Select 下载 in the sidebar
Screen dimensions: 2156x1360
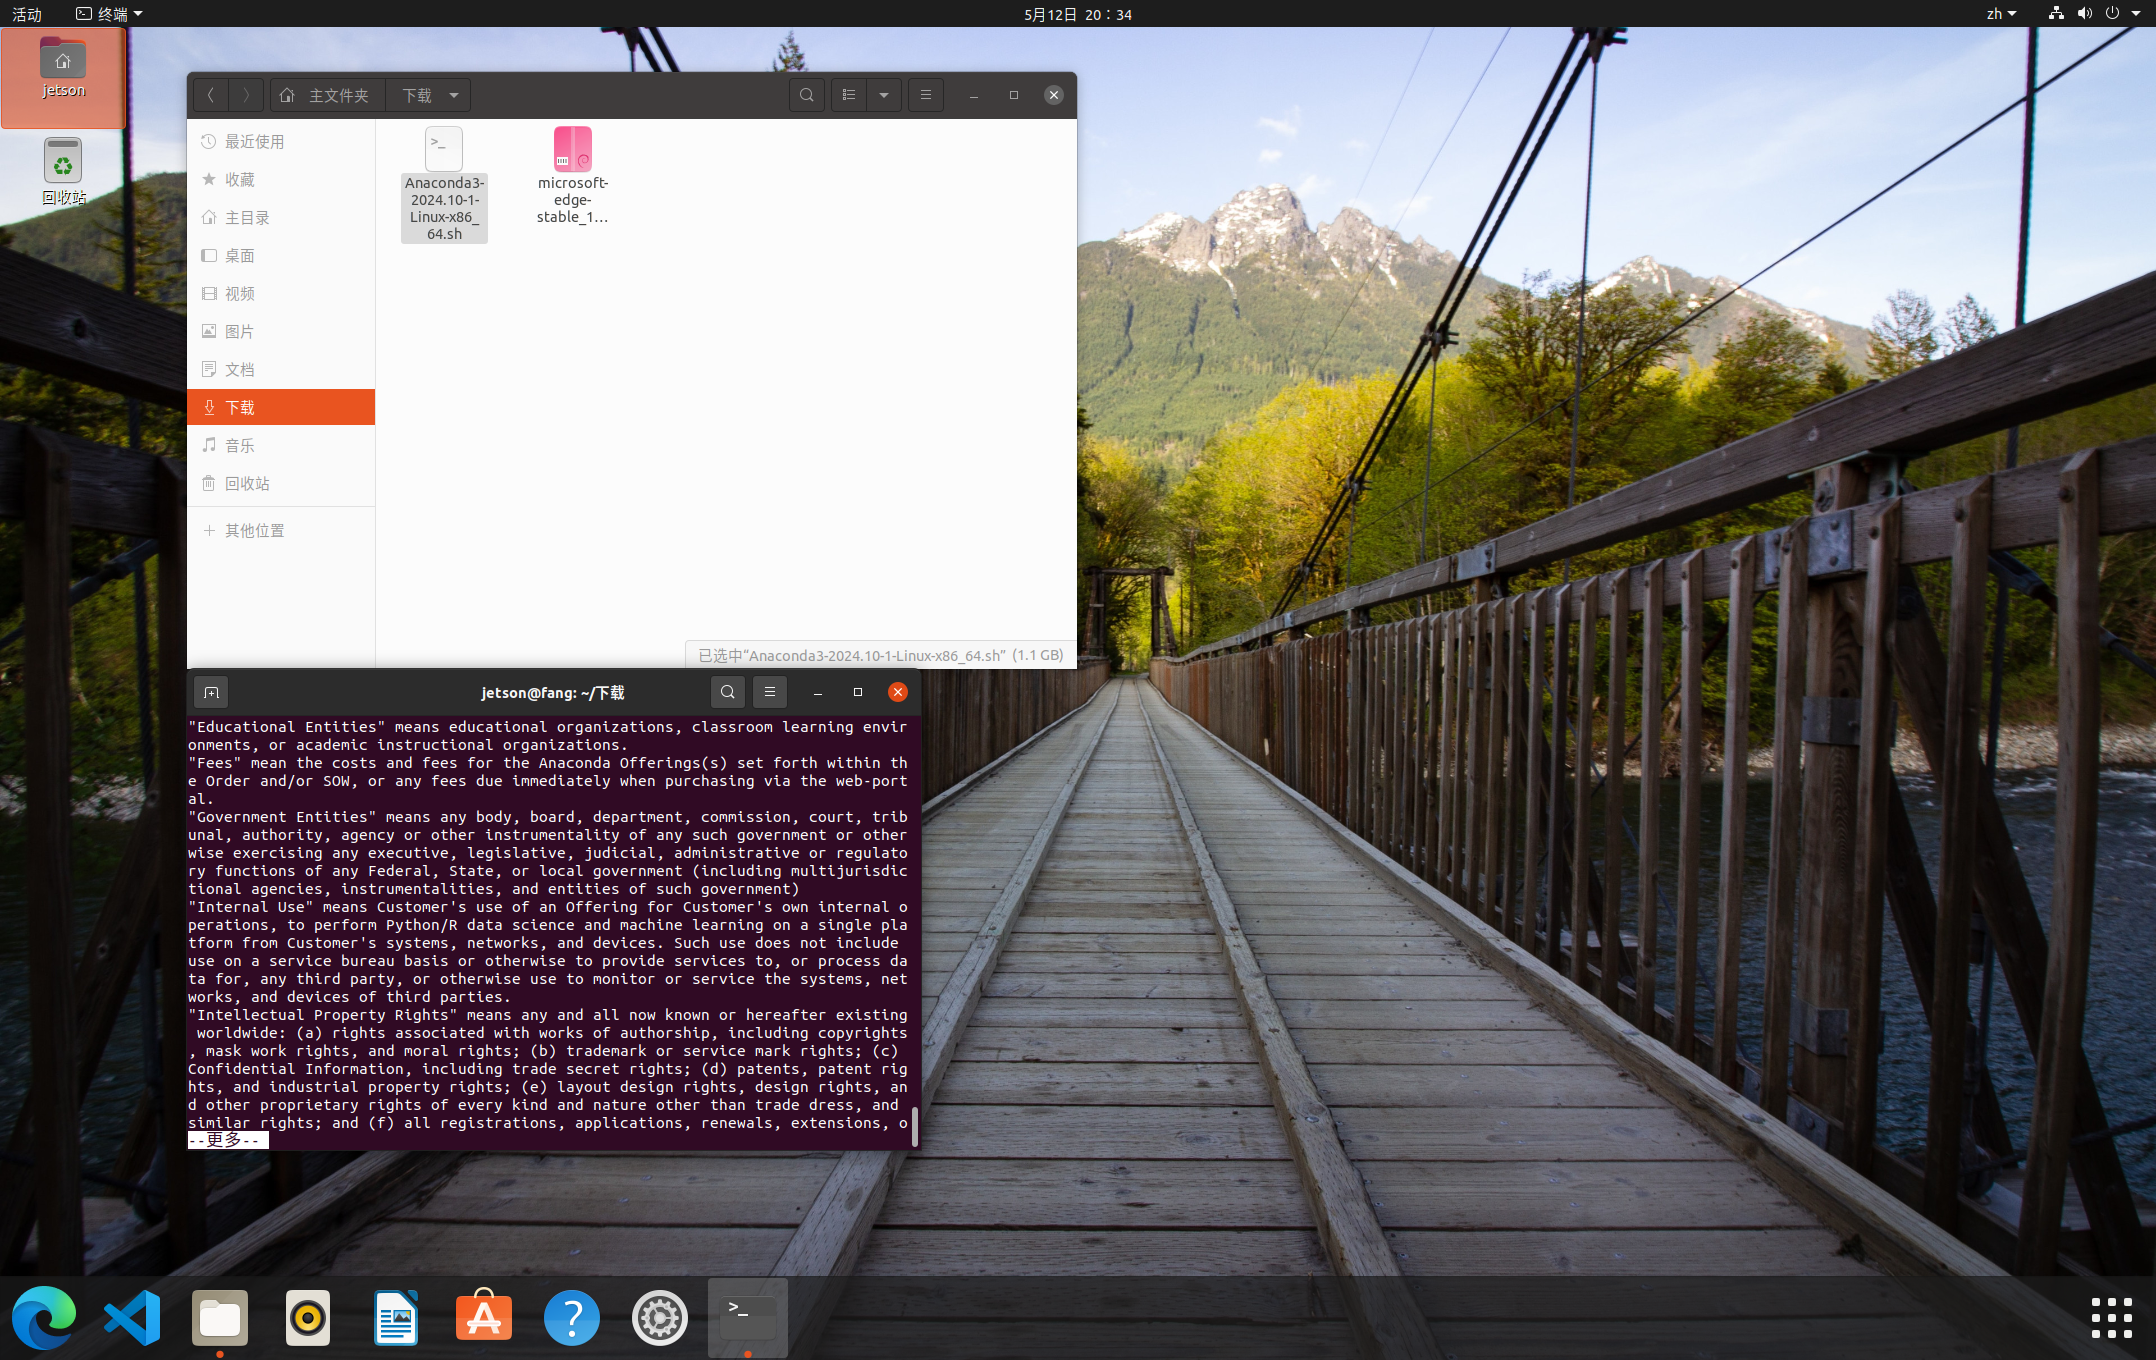pos(281,407)
